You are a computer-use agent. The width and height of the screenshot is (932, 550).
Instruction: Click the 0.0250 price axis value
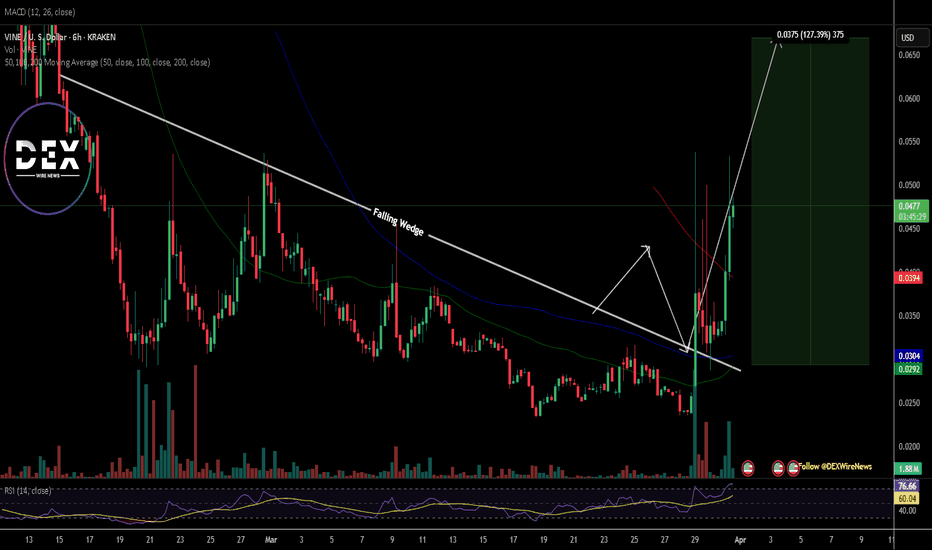tap(909, 403)
